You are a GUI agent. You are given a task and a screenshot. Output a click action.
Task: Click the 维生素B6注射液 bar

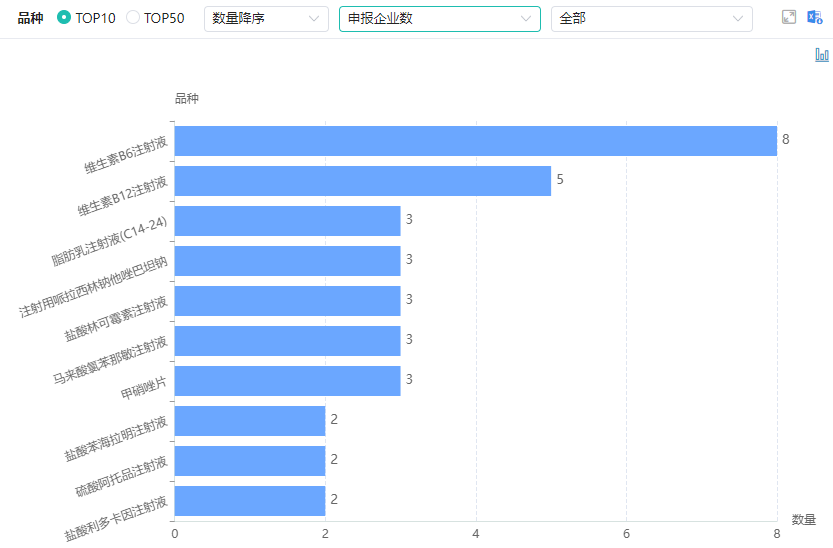(x=475, y=141)
